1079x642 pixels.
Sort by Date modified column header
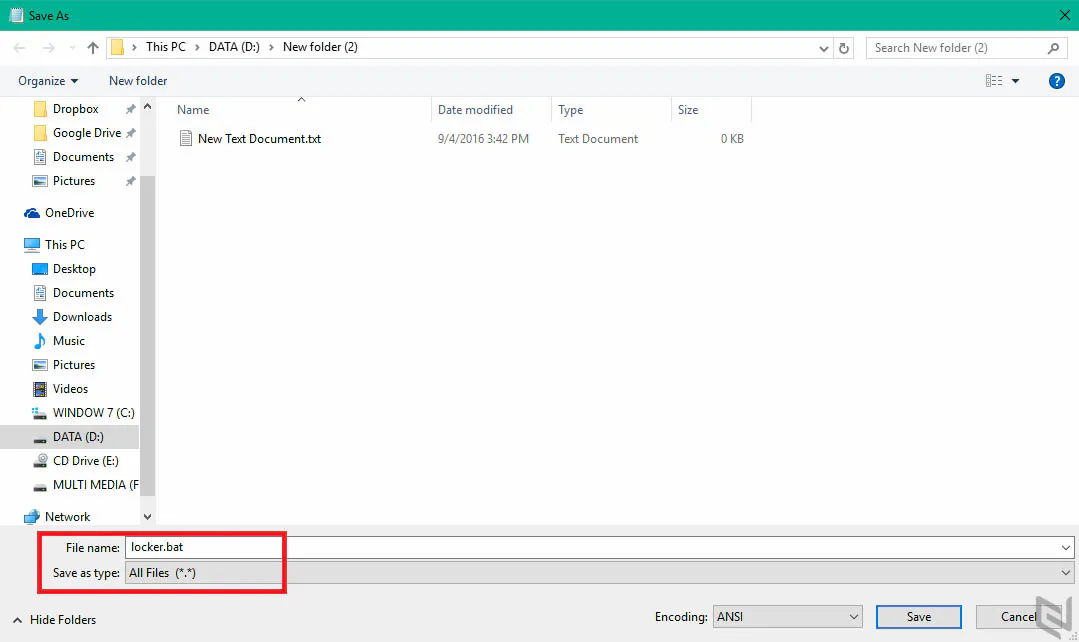point(476,110)
